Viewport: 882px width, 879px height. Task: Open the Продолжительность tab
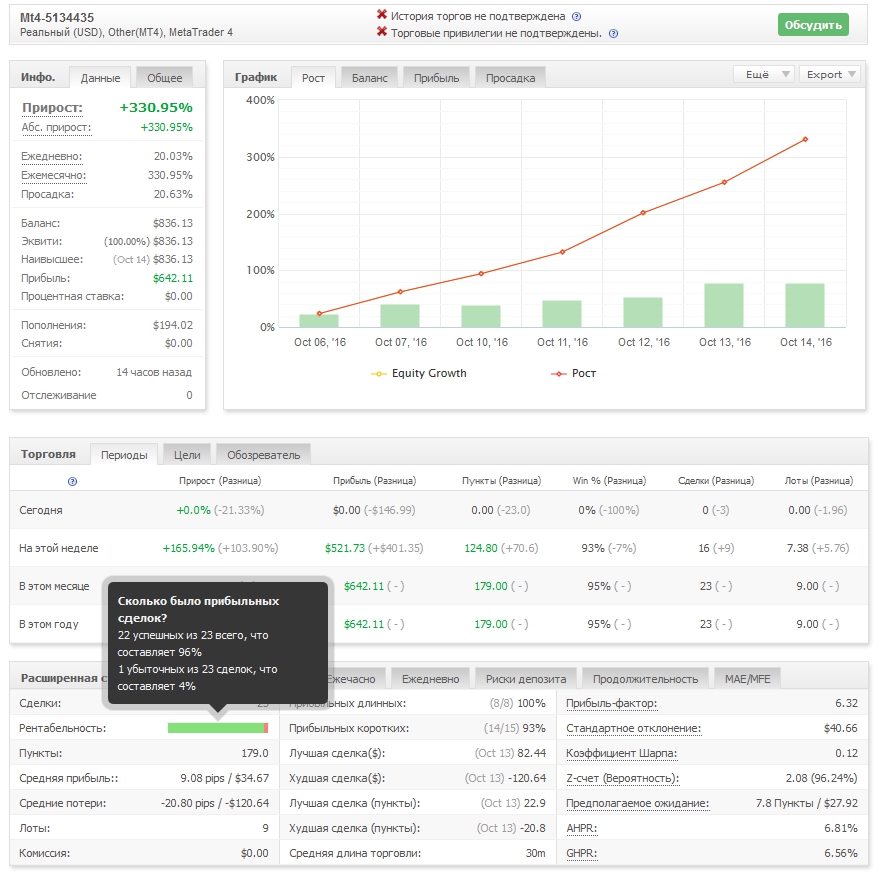[645, 679]
